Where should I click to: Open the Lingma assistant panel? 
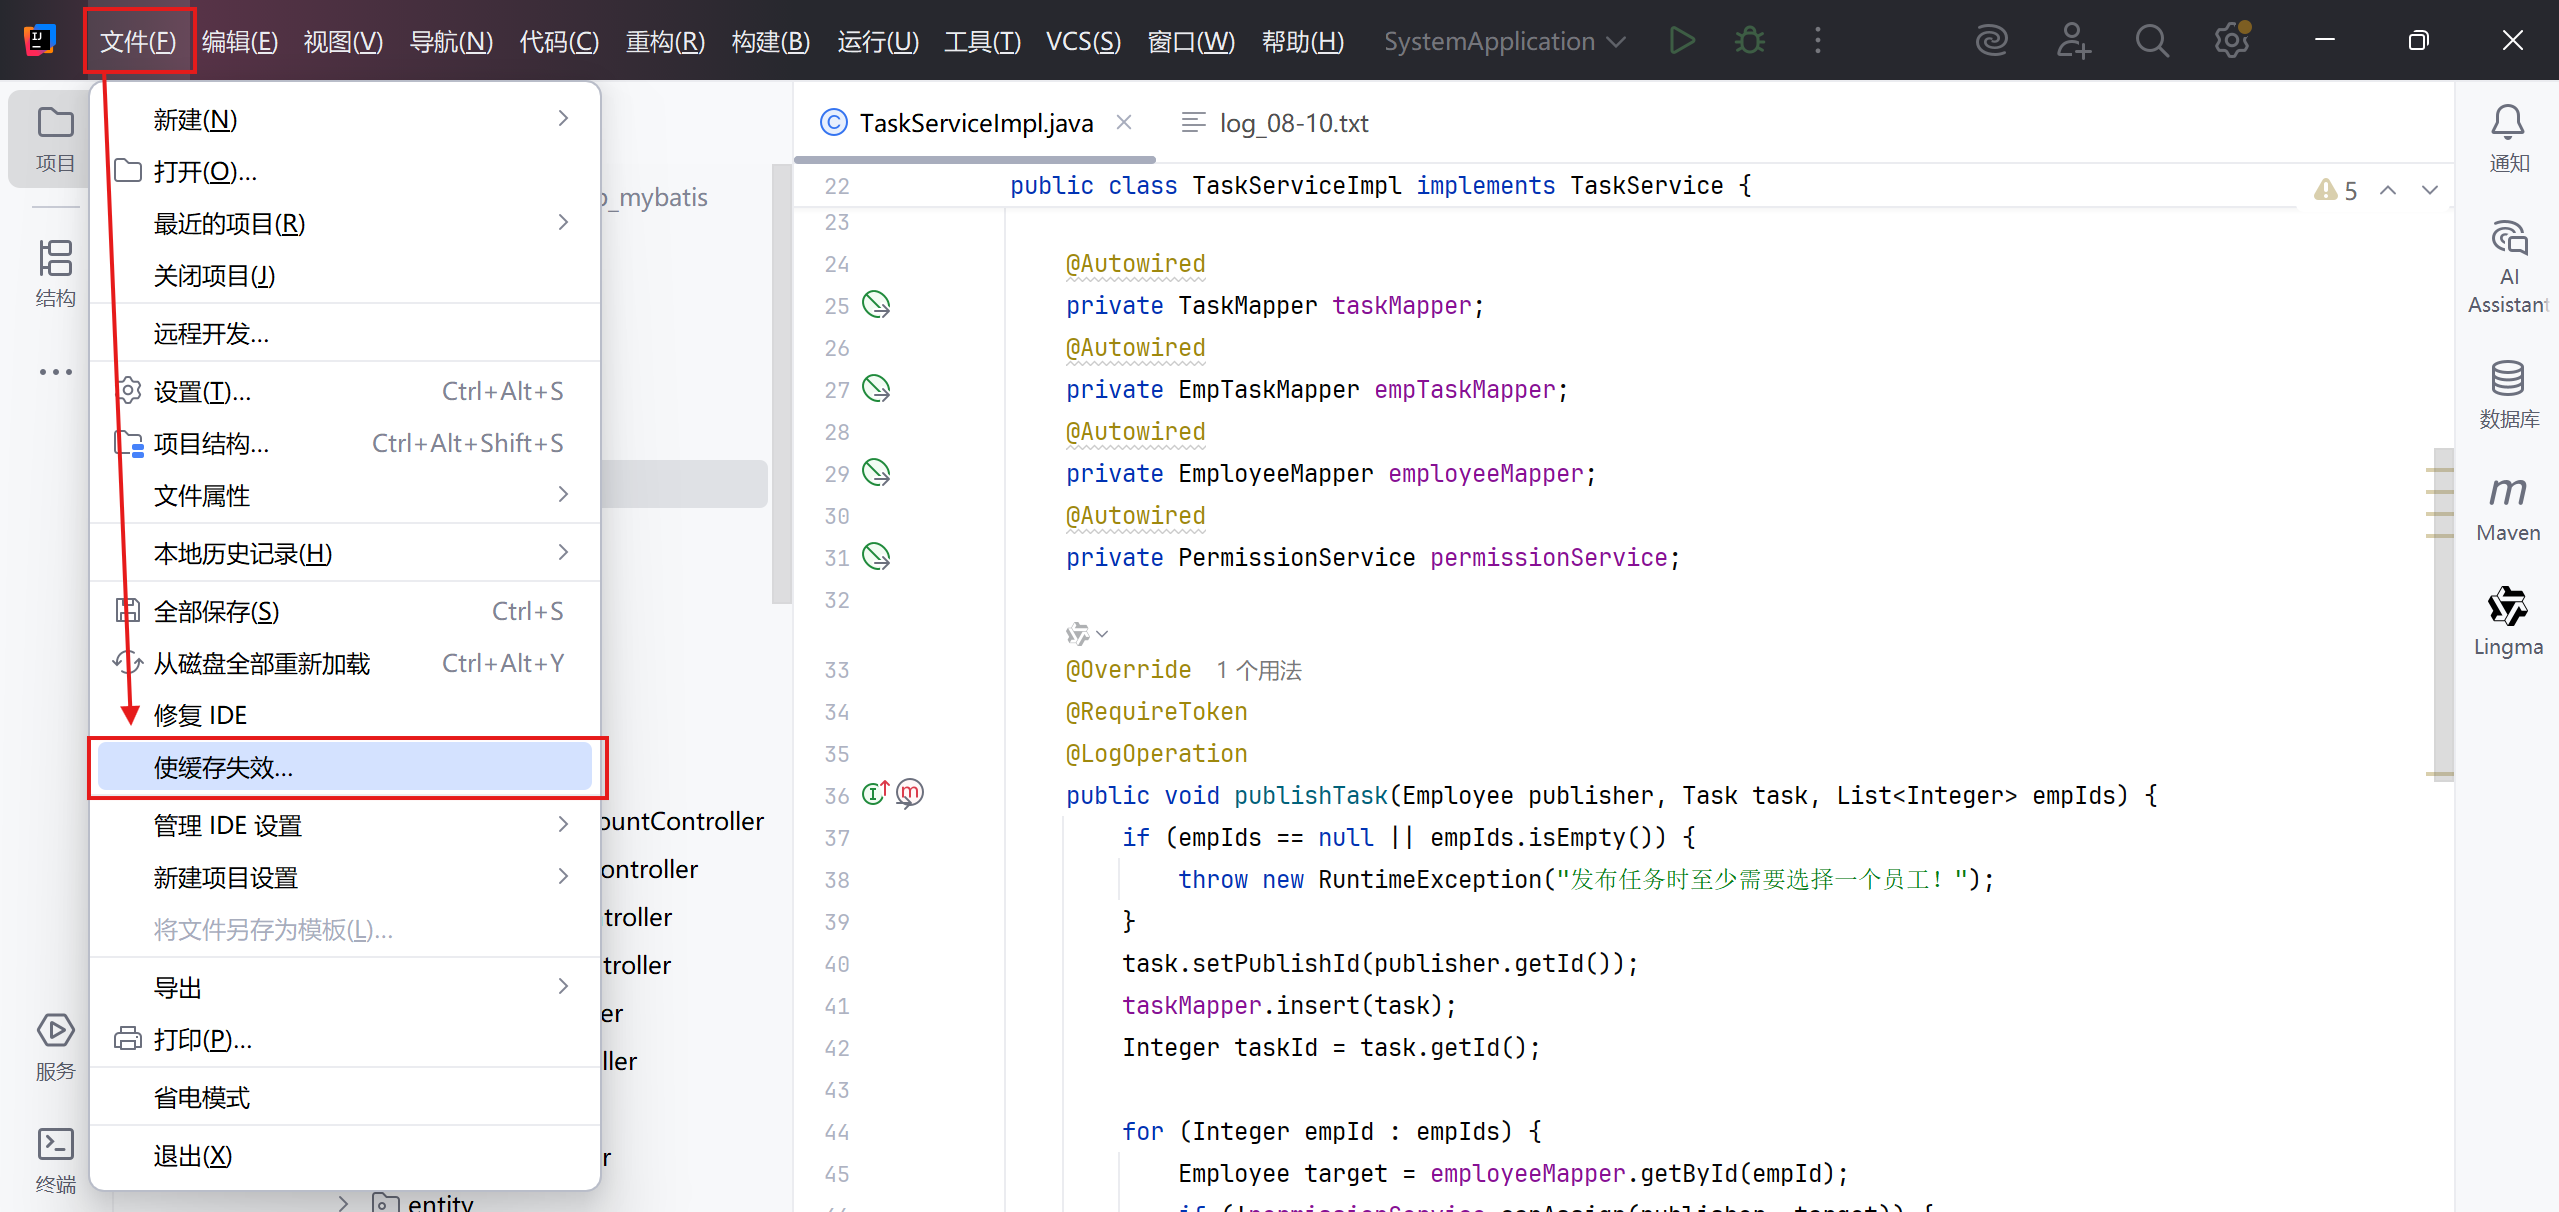click(2507, 621)
